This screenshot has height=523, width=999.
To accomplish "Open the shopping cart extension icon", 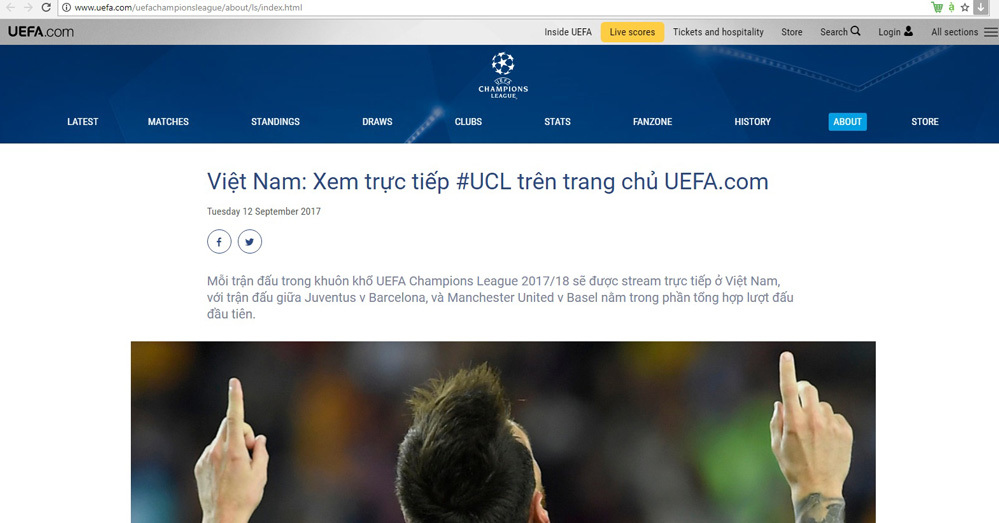I will tap(937, 8).
